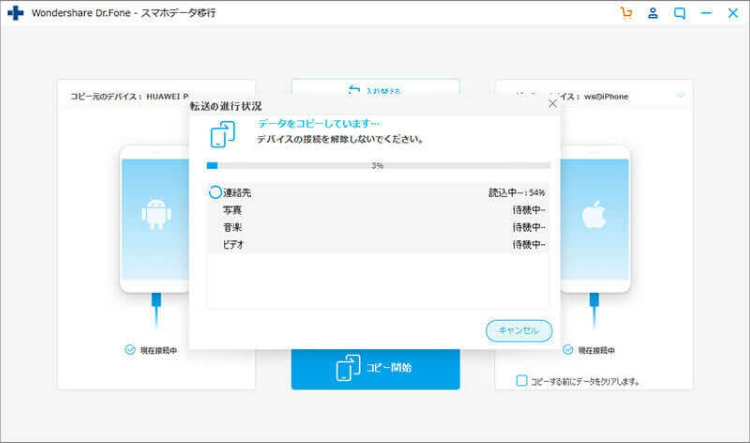Select the 写真 row in transfer list
Screen dimensions: 750x443
(x=377, y=210)
